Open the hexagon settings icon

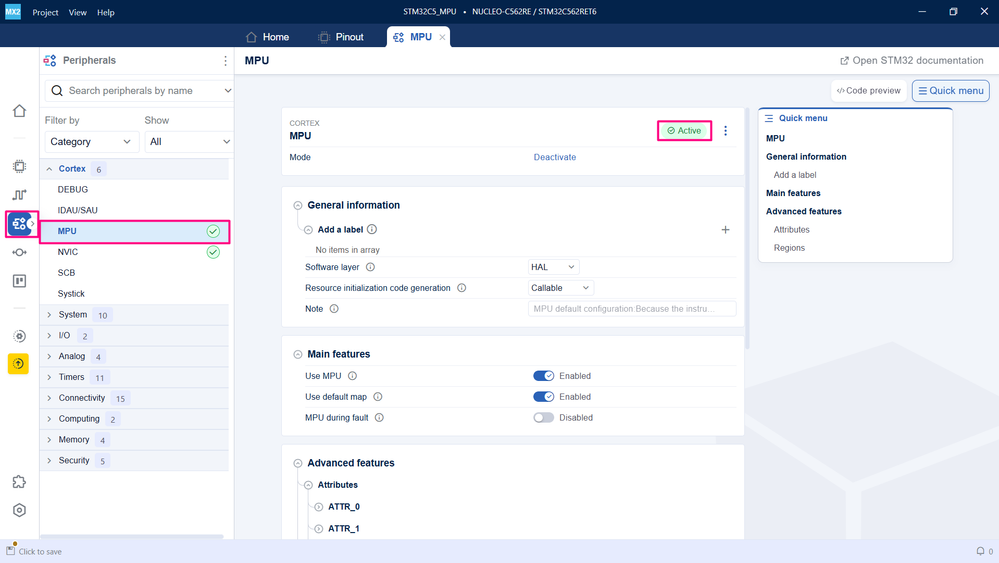(x=19, y=510)
